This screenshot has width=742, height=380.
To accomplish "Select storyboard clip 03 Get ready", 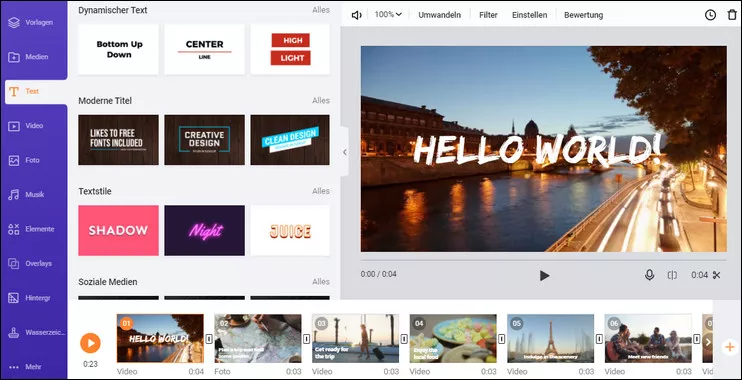I will (x=355, y=338).
